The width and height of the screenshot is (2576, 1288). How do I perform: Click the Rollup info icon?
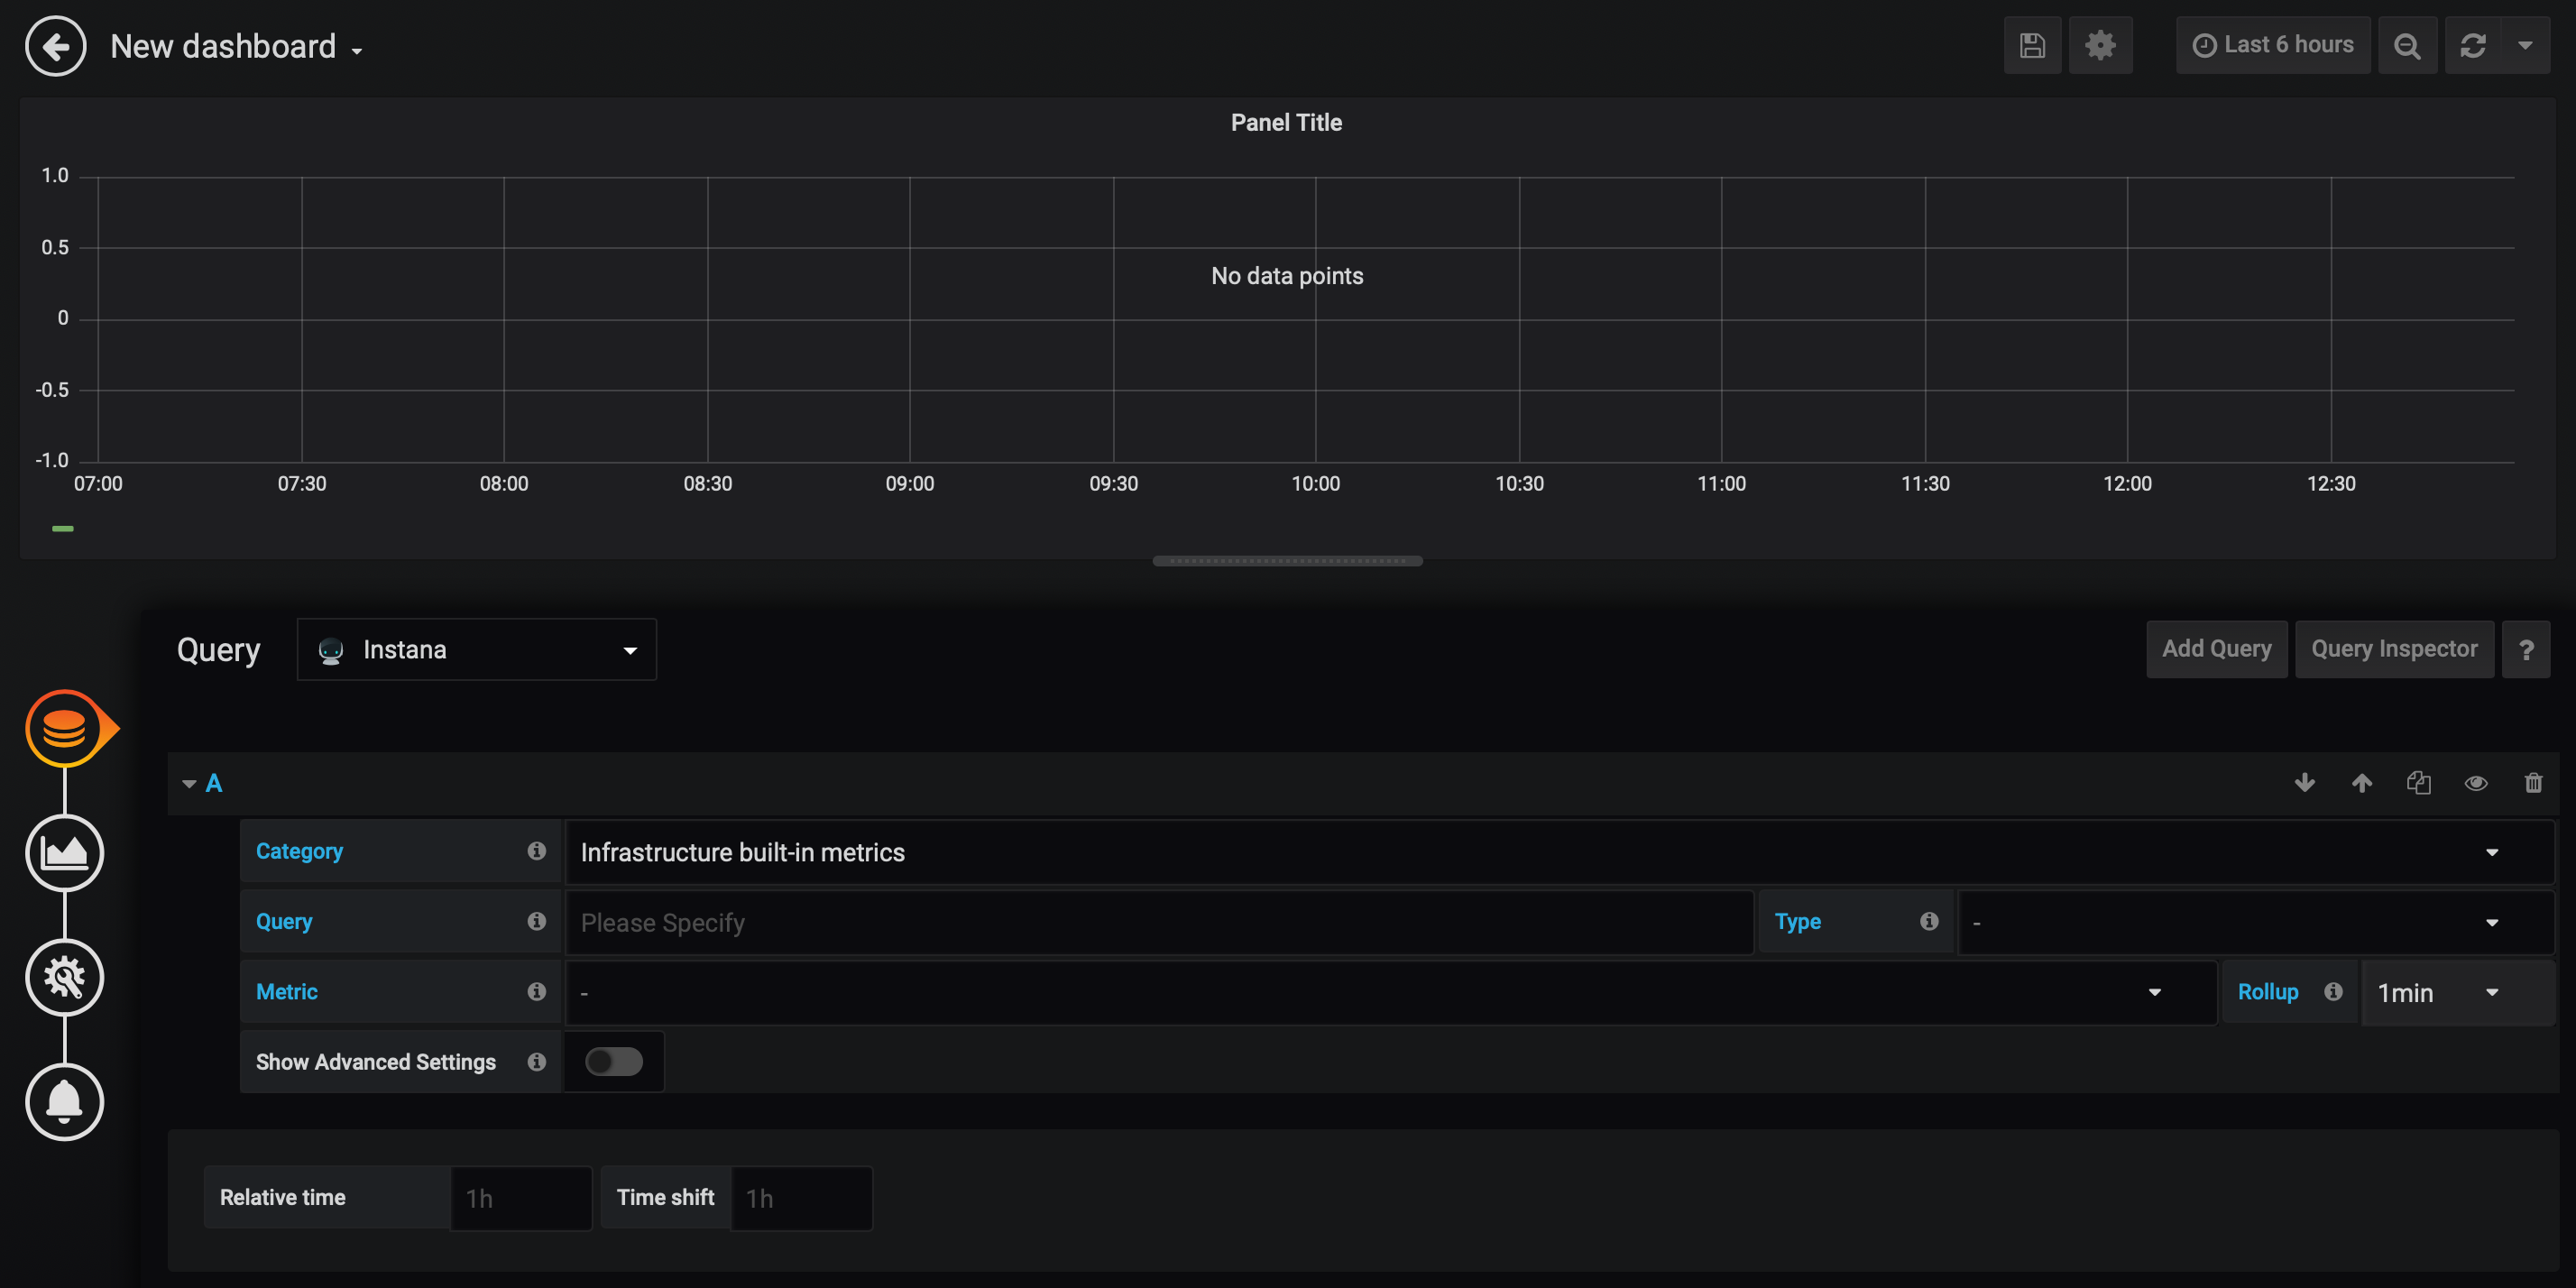click(x=2333, y=991)
